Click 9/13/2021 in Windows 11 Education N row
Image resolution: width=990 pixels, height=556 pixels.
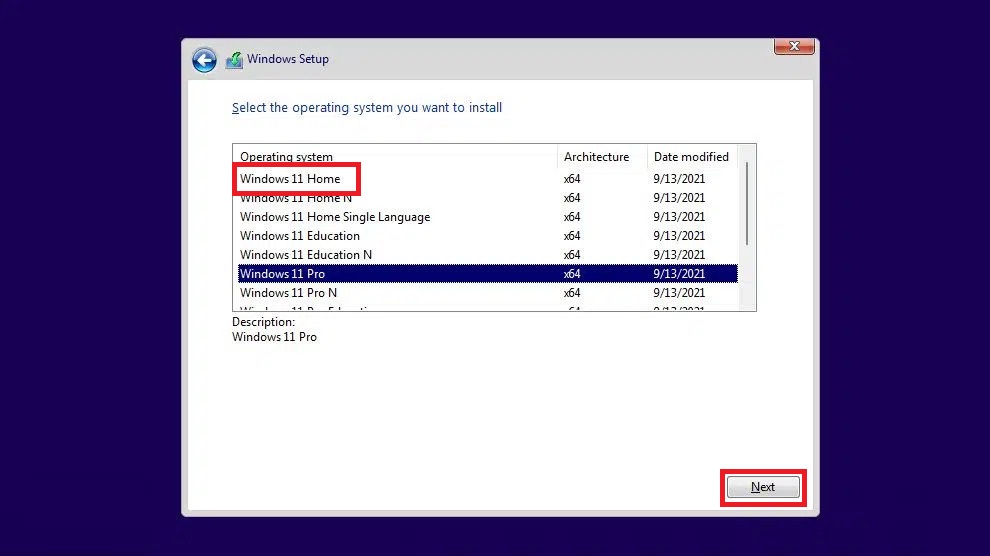click(x=679, y=254)
